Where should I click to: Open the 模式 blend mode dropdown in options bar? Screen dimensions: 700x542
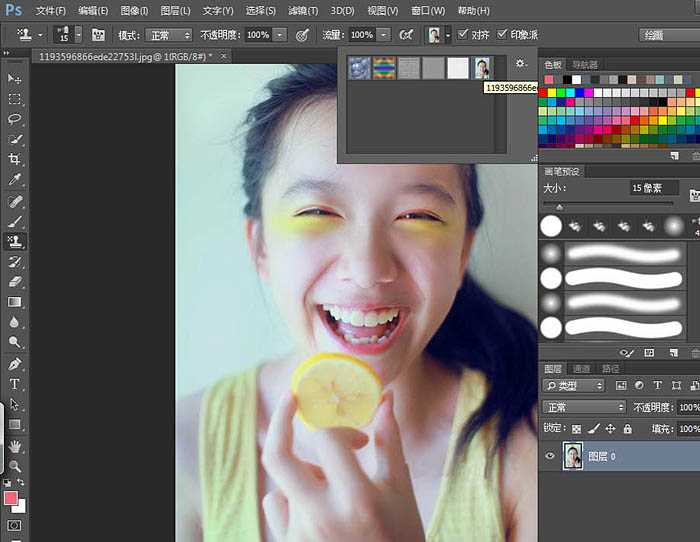click(167, 34)
